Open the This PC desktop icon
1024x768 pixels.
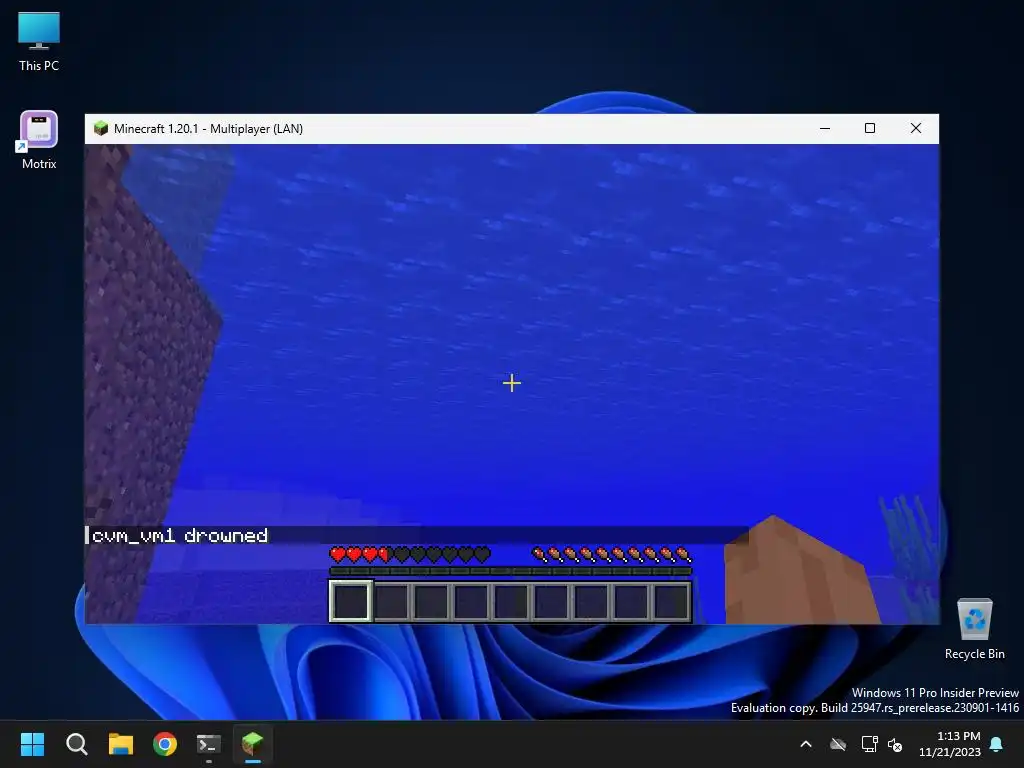[39, 41]
